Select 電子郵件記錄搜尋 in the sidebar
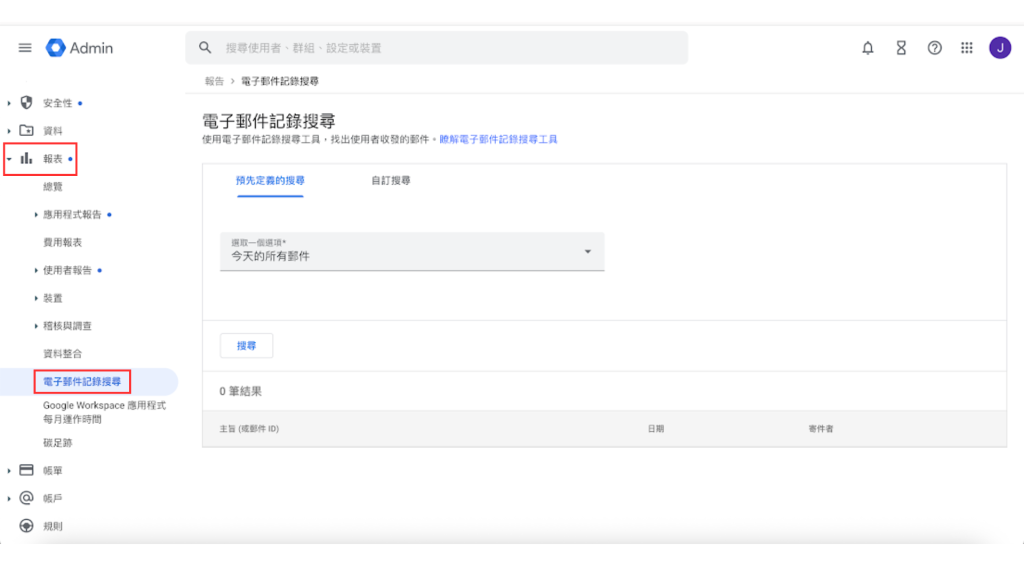 [x=82, y=381]
